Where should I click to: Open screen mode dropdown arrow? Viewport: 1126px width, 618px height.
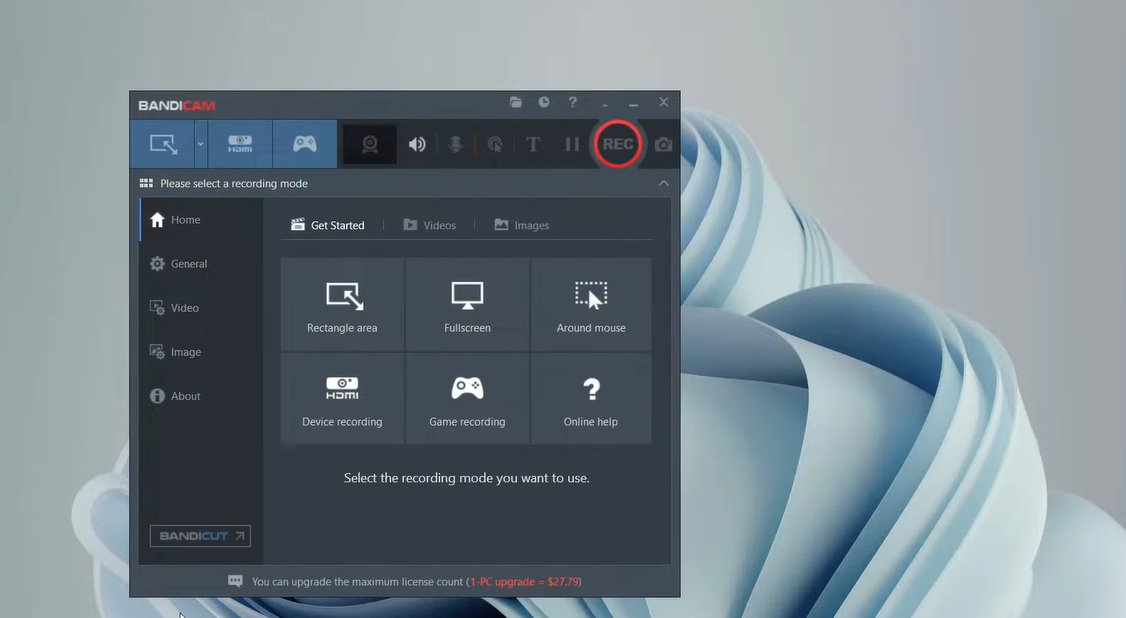click(x=200, y=144)
